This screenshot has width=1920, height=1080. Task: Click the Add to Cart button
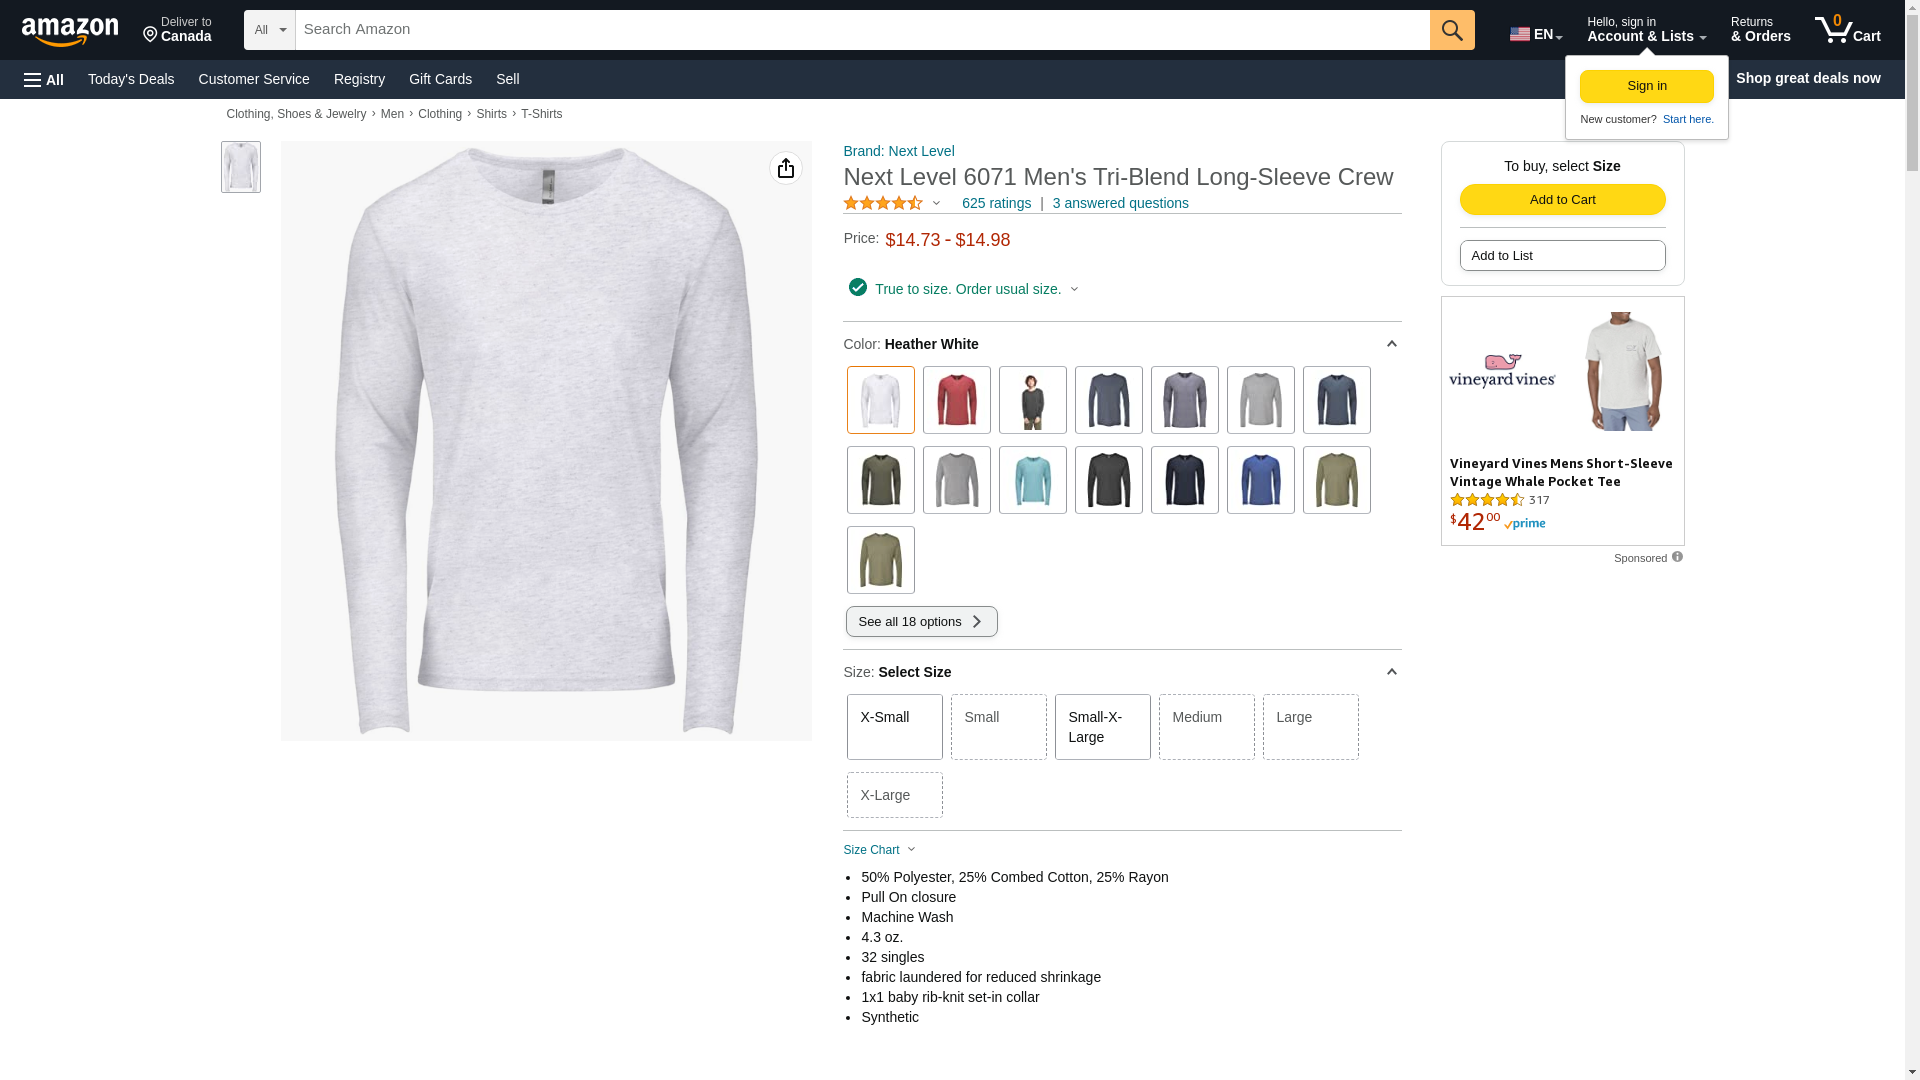coord(1562,199)
